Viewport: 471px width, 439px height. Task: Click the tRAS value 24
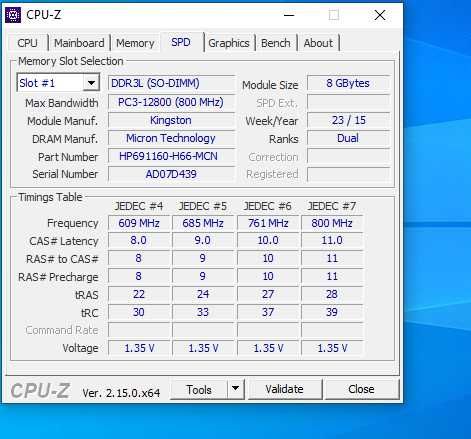pyautogui.click(x=203, y=294)
